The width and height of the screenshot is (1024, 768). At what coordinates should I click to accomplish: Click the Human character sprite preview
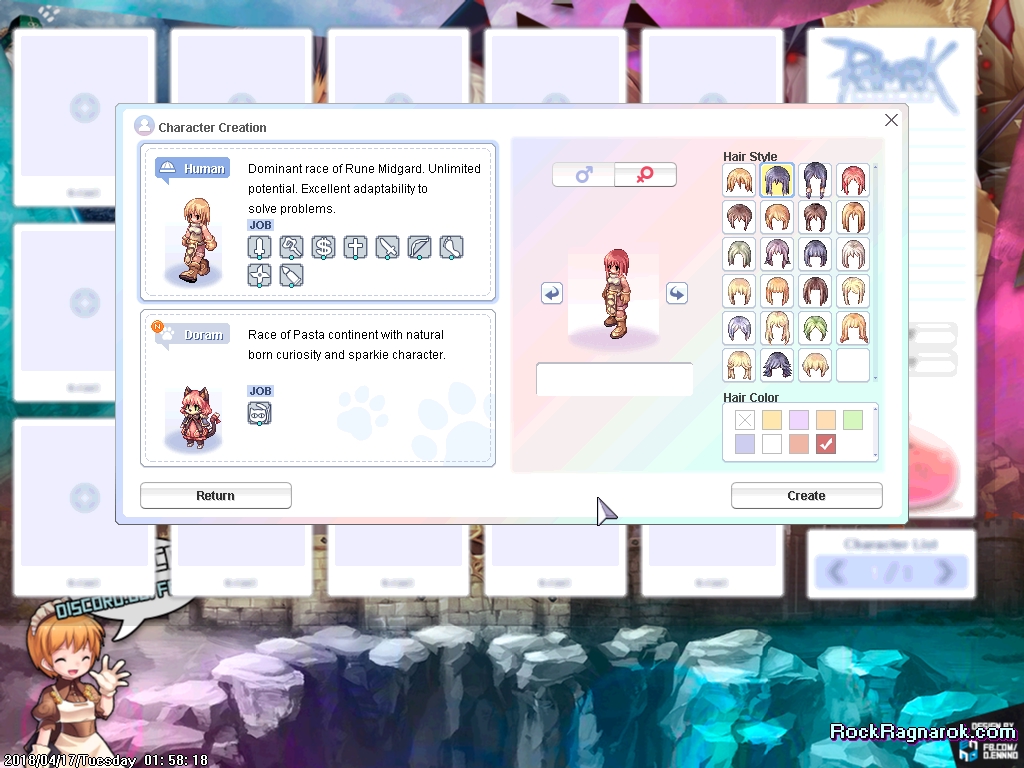(x=195, y=240)
